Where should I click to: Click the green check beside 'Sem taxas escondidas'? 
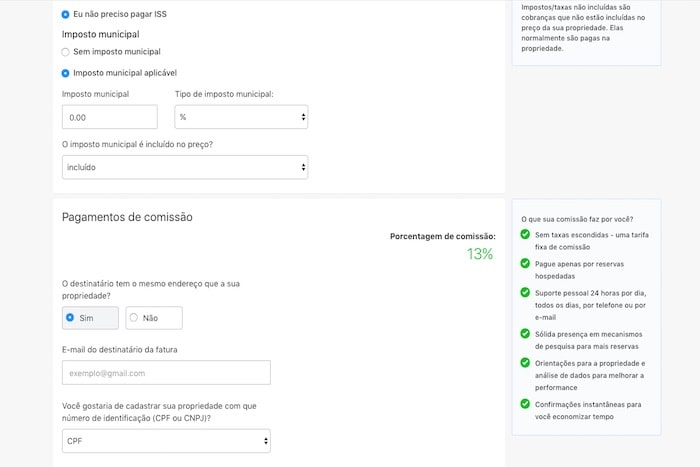pos(525,234)
